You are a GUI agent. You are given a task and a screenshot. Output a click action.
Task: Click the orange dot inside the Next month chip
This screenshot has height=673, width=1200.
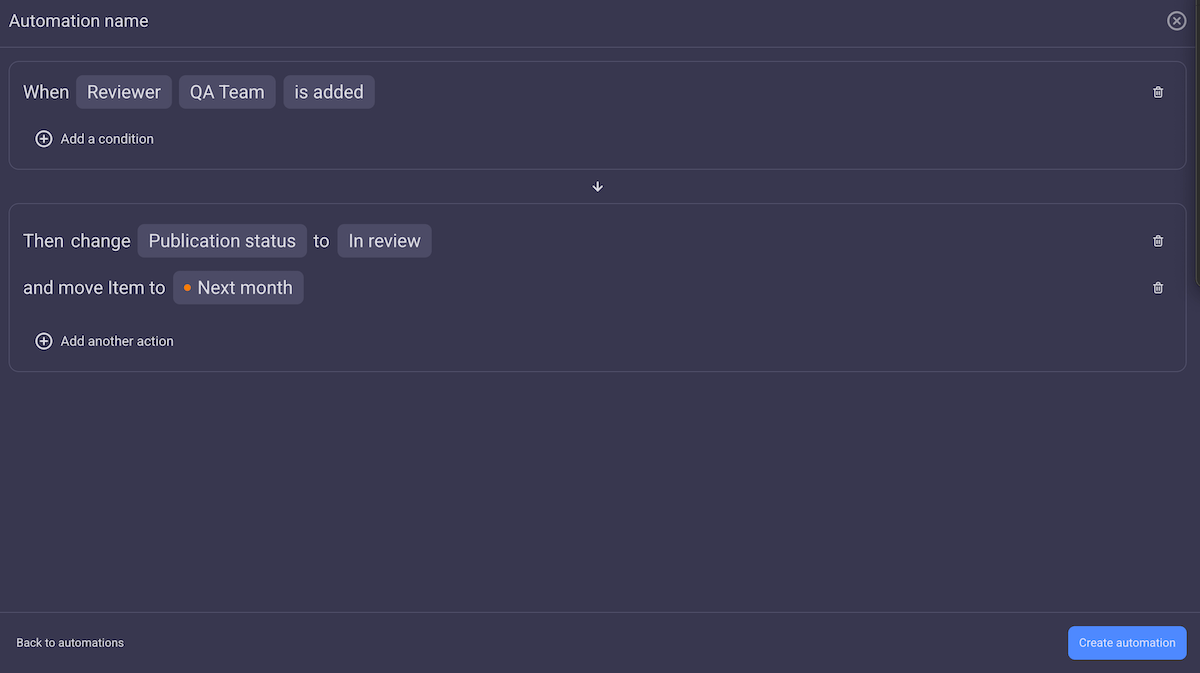point(186,287)
